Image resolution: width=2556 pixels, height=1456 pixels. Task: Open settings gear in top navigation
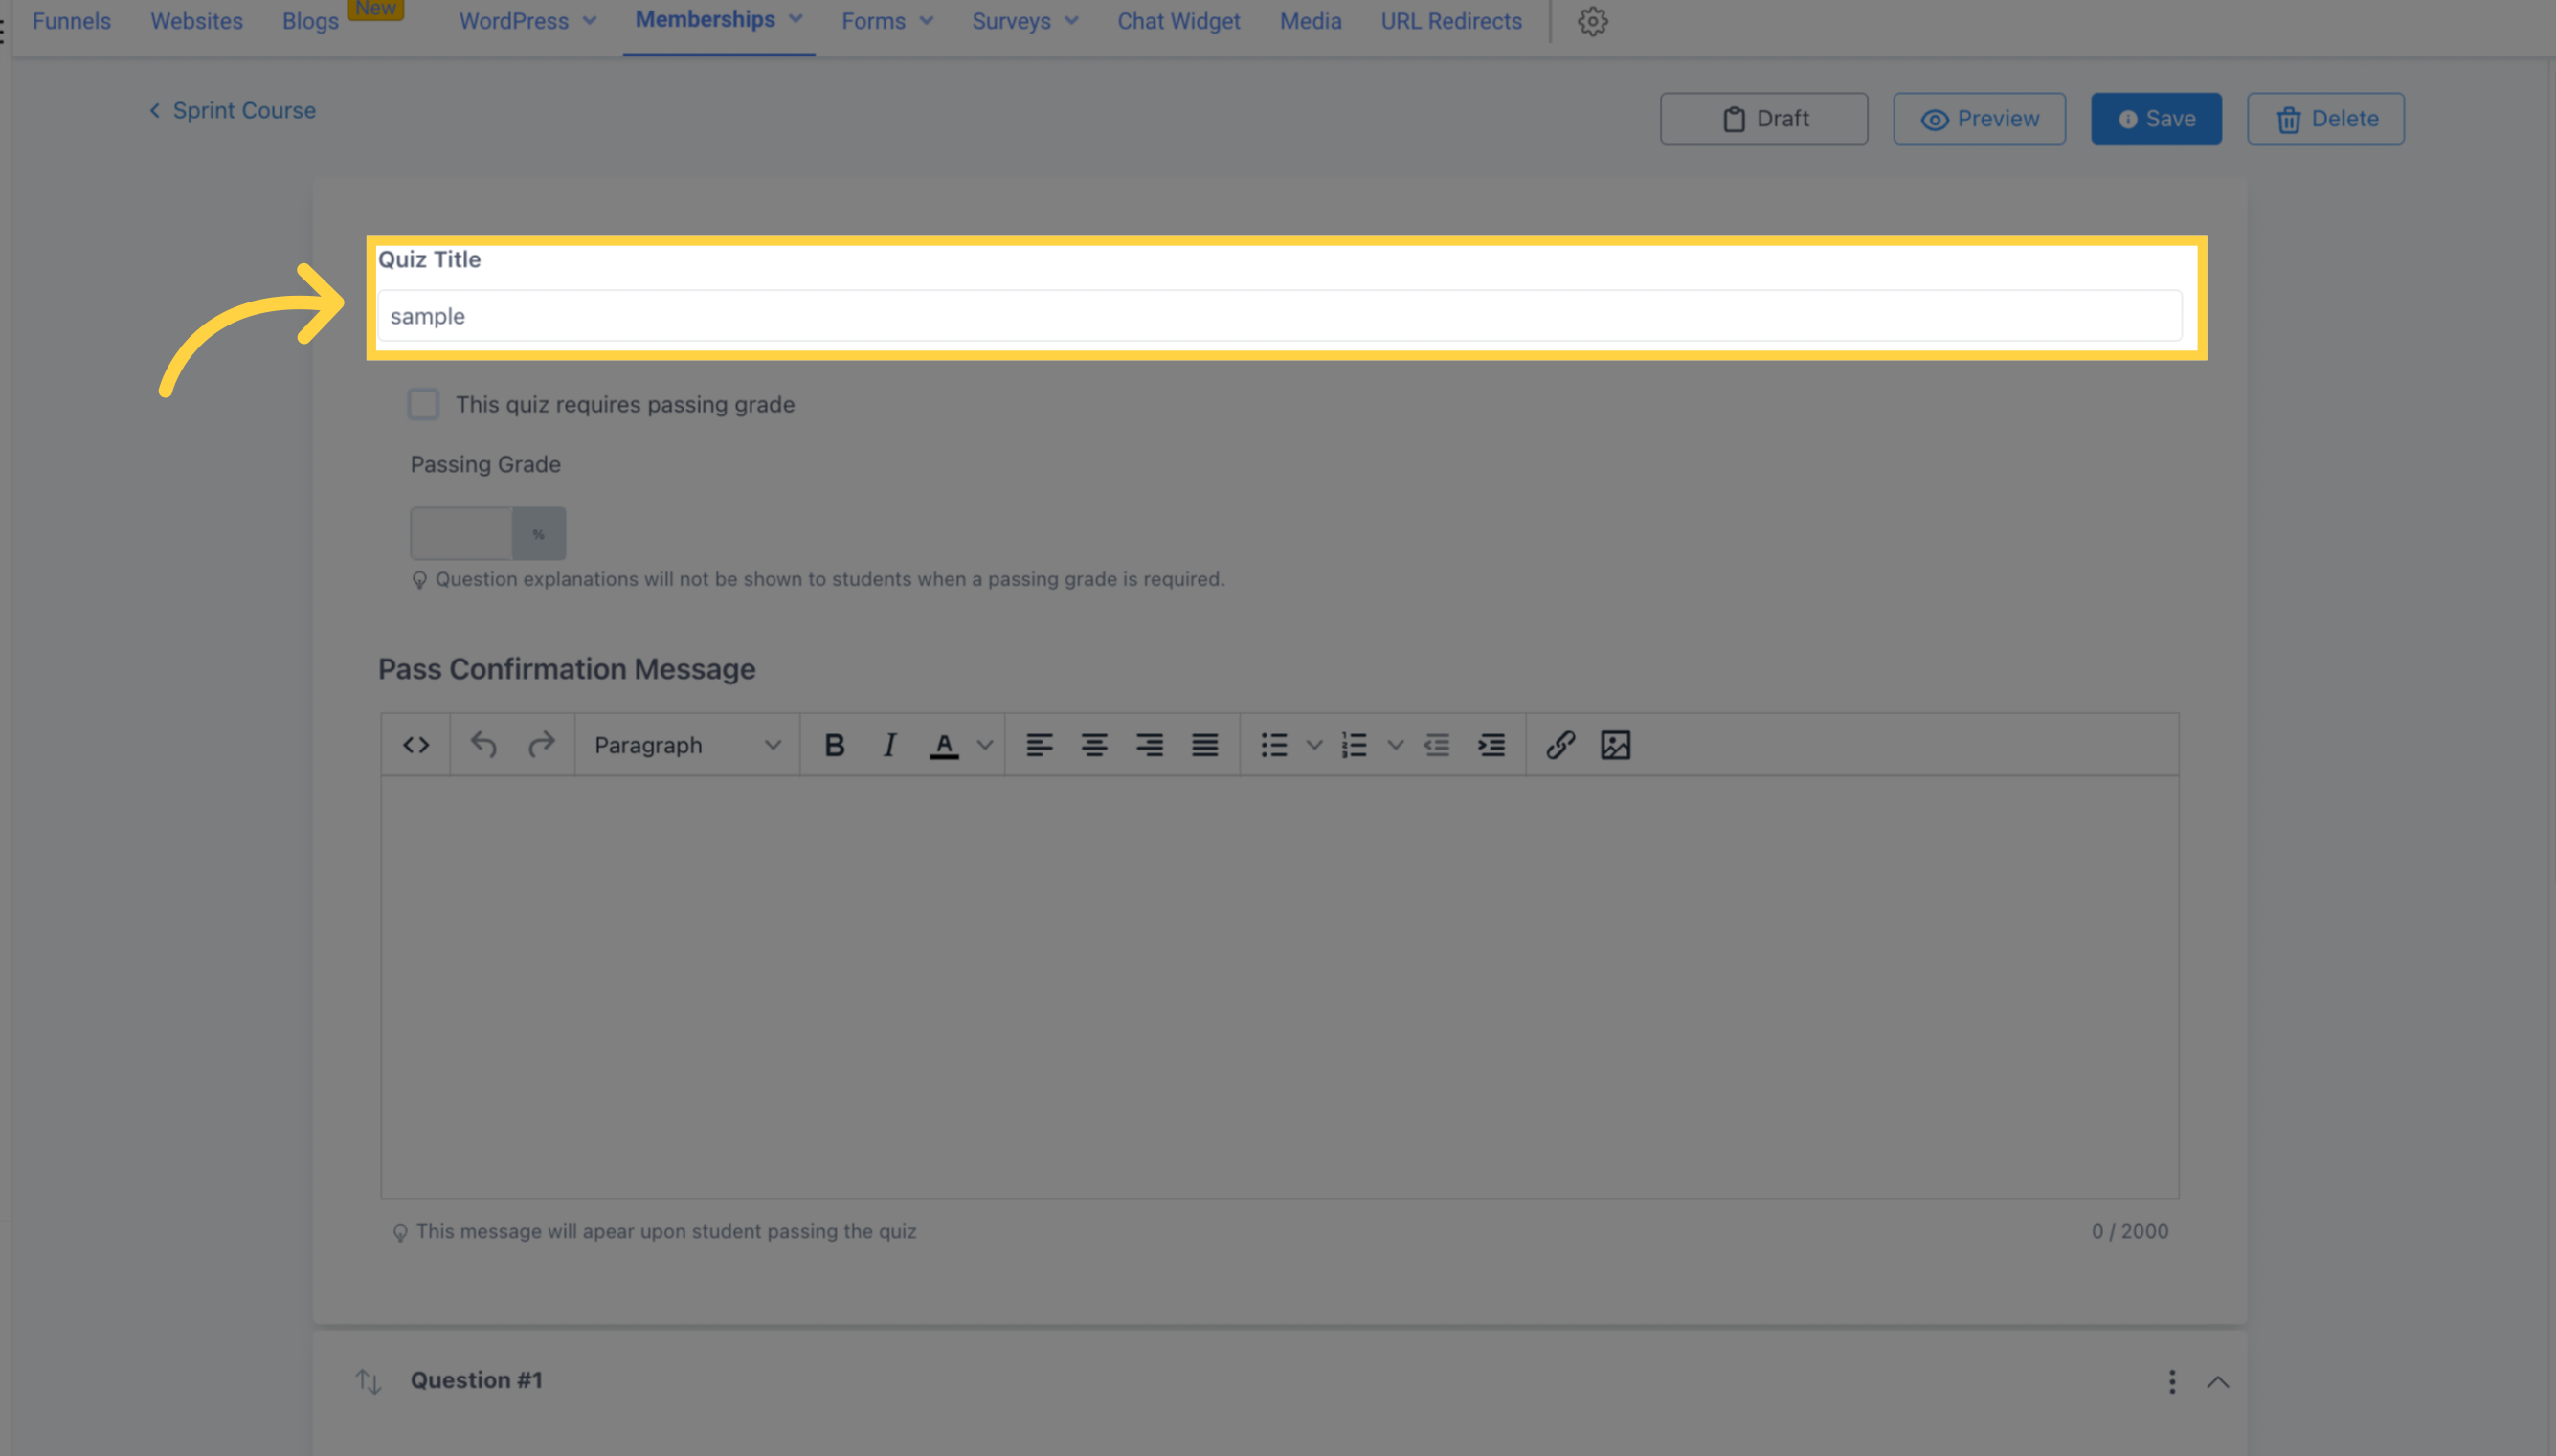tap(1593, 21)
